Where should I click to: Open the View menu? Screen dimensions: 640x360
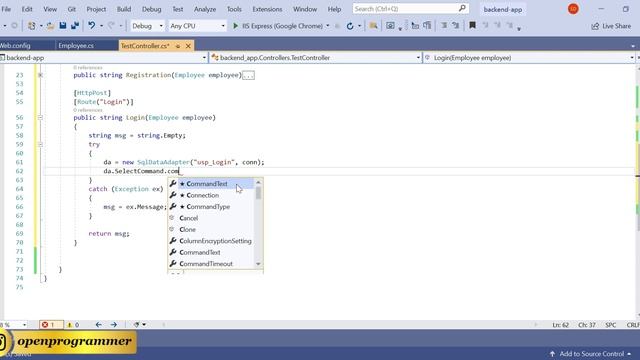tap(50, 9)
